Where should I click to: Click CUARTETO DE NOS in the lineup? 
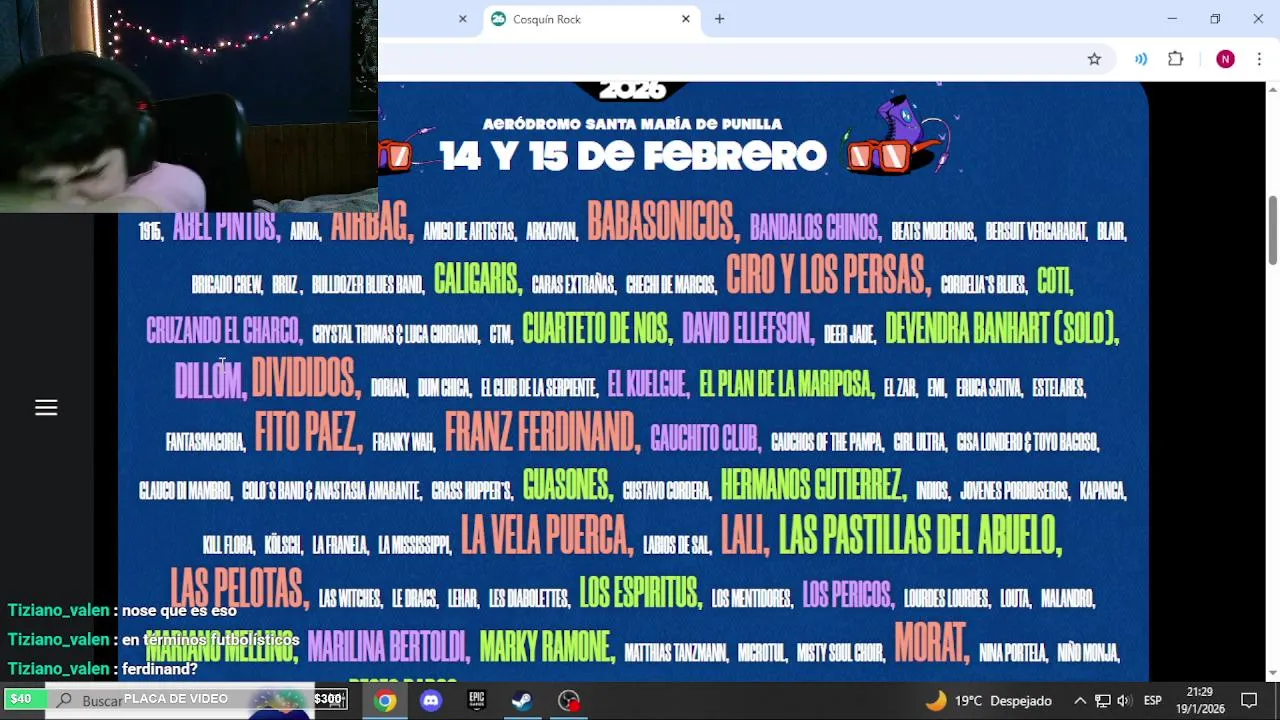(596, 328)
